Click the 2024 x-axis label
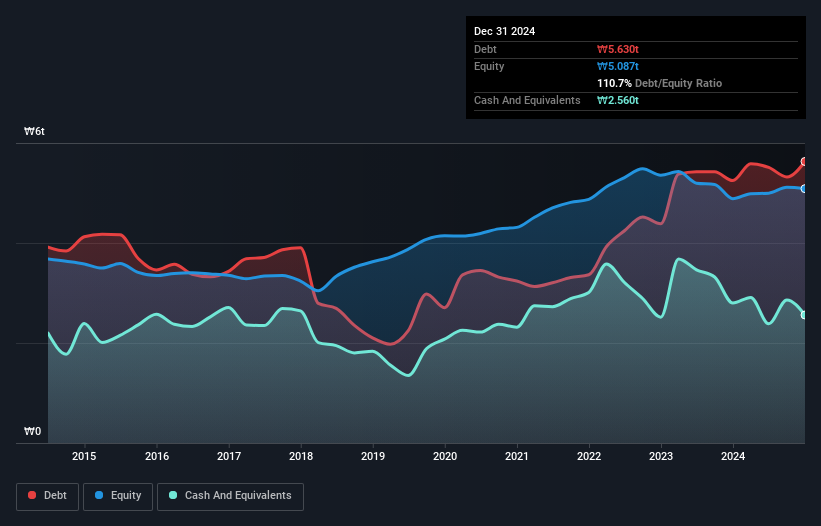Viewport: 821px width, 526px height. [x=733, y=456]
